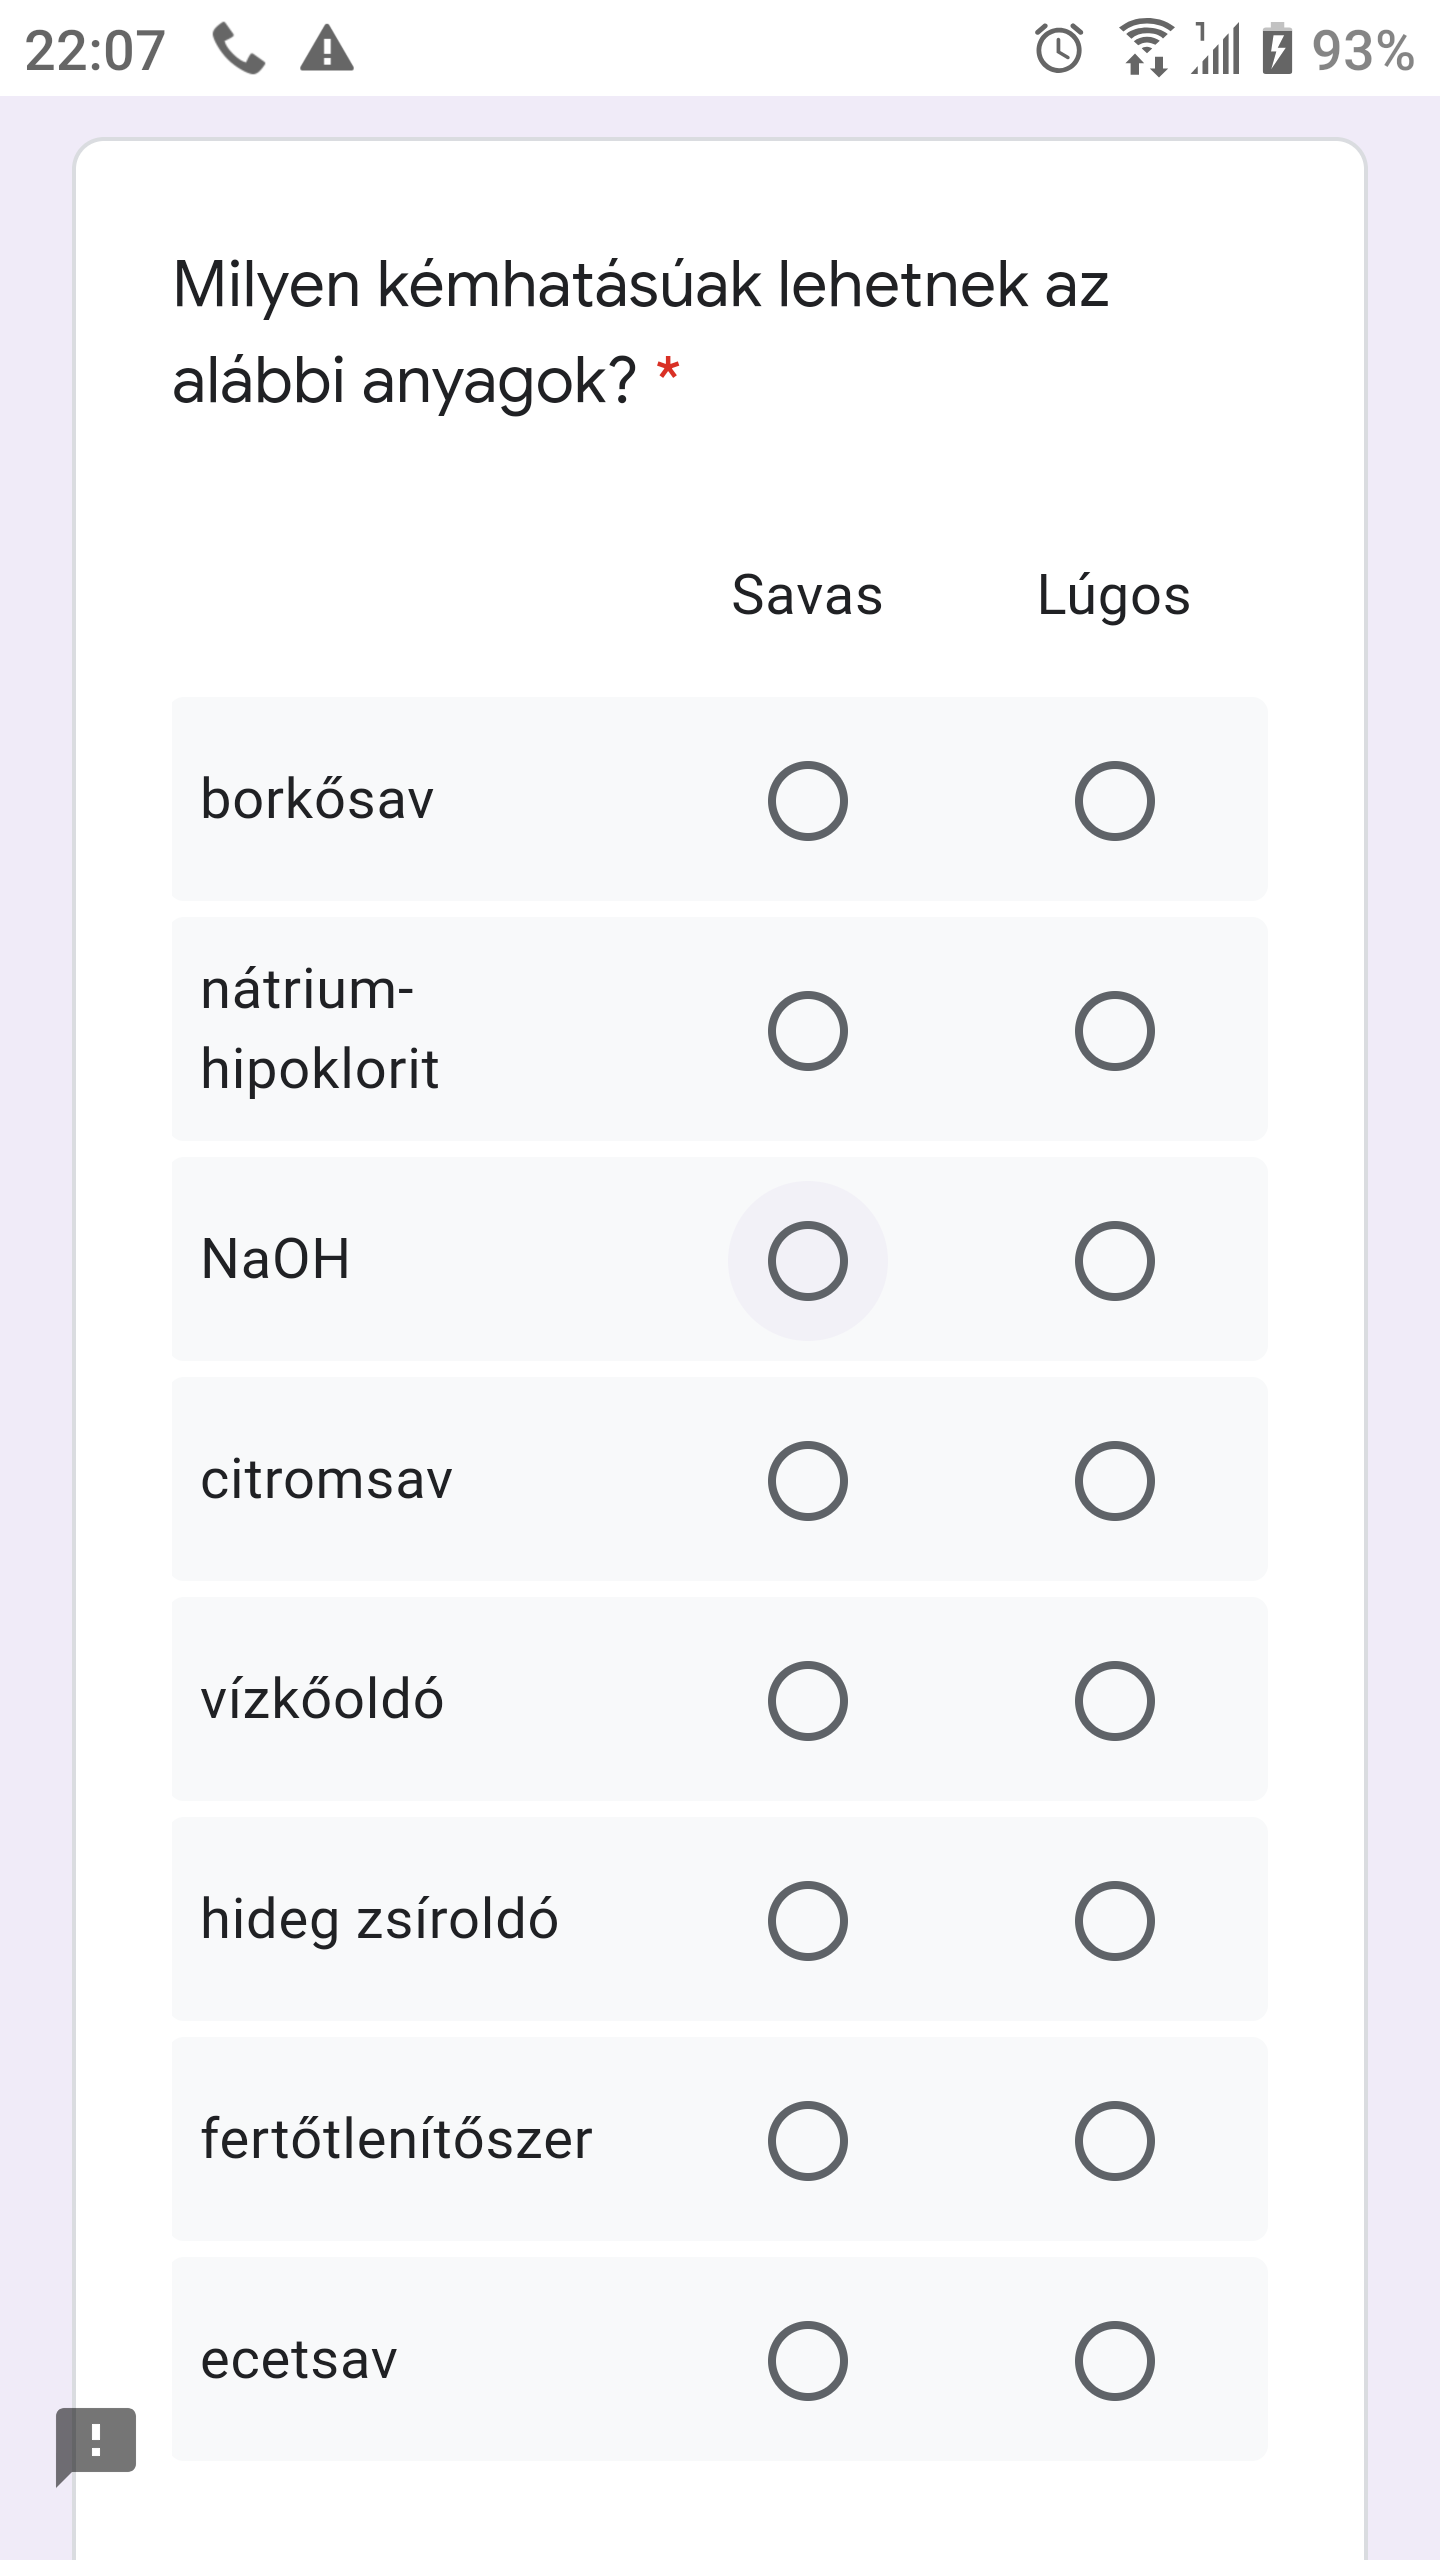
Task: Tap the Lúgos column header
Action: click(x=1114, y=596)
